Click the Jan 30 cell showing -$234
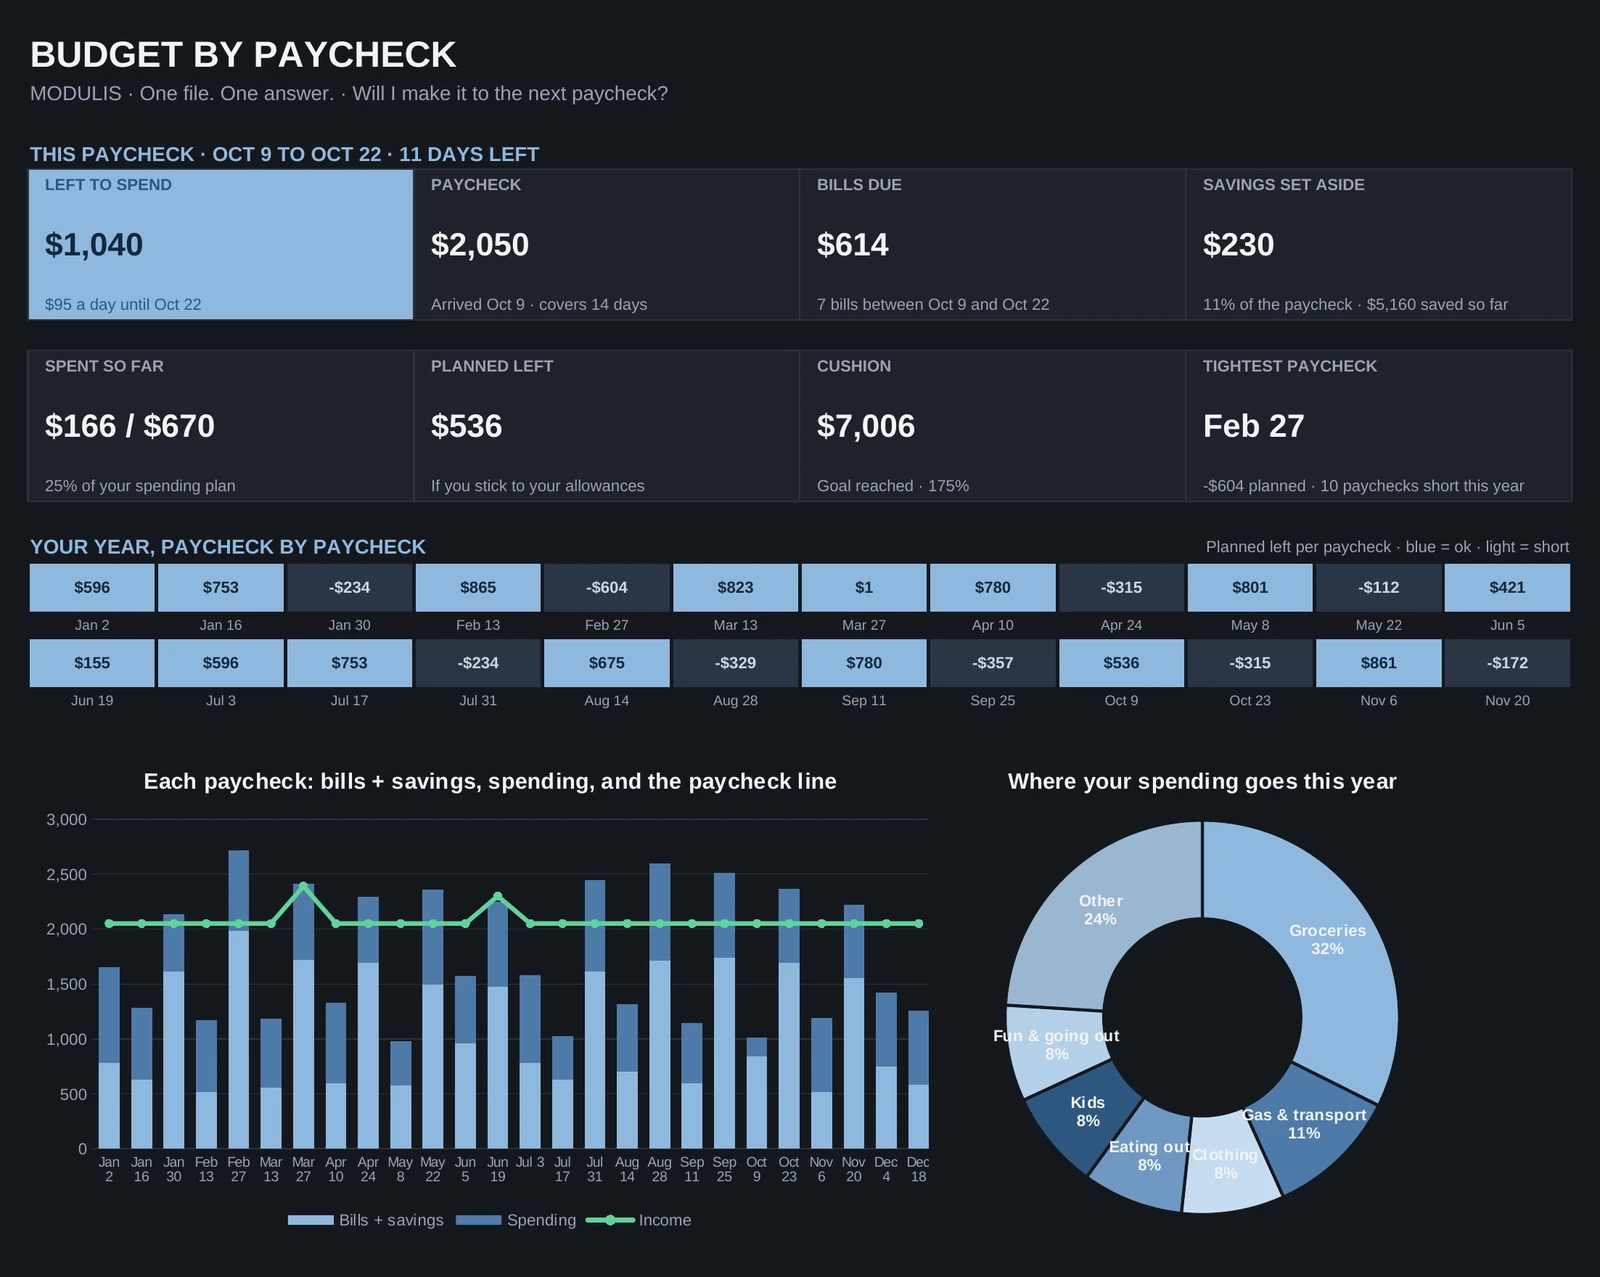This screenshot has height=1277, width=1600. tap(349, 587)
